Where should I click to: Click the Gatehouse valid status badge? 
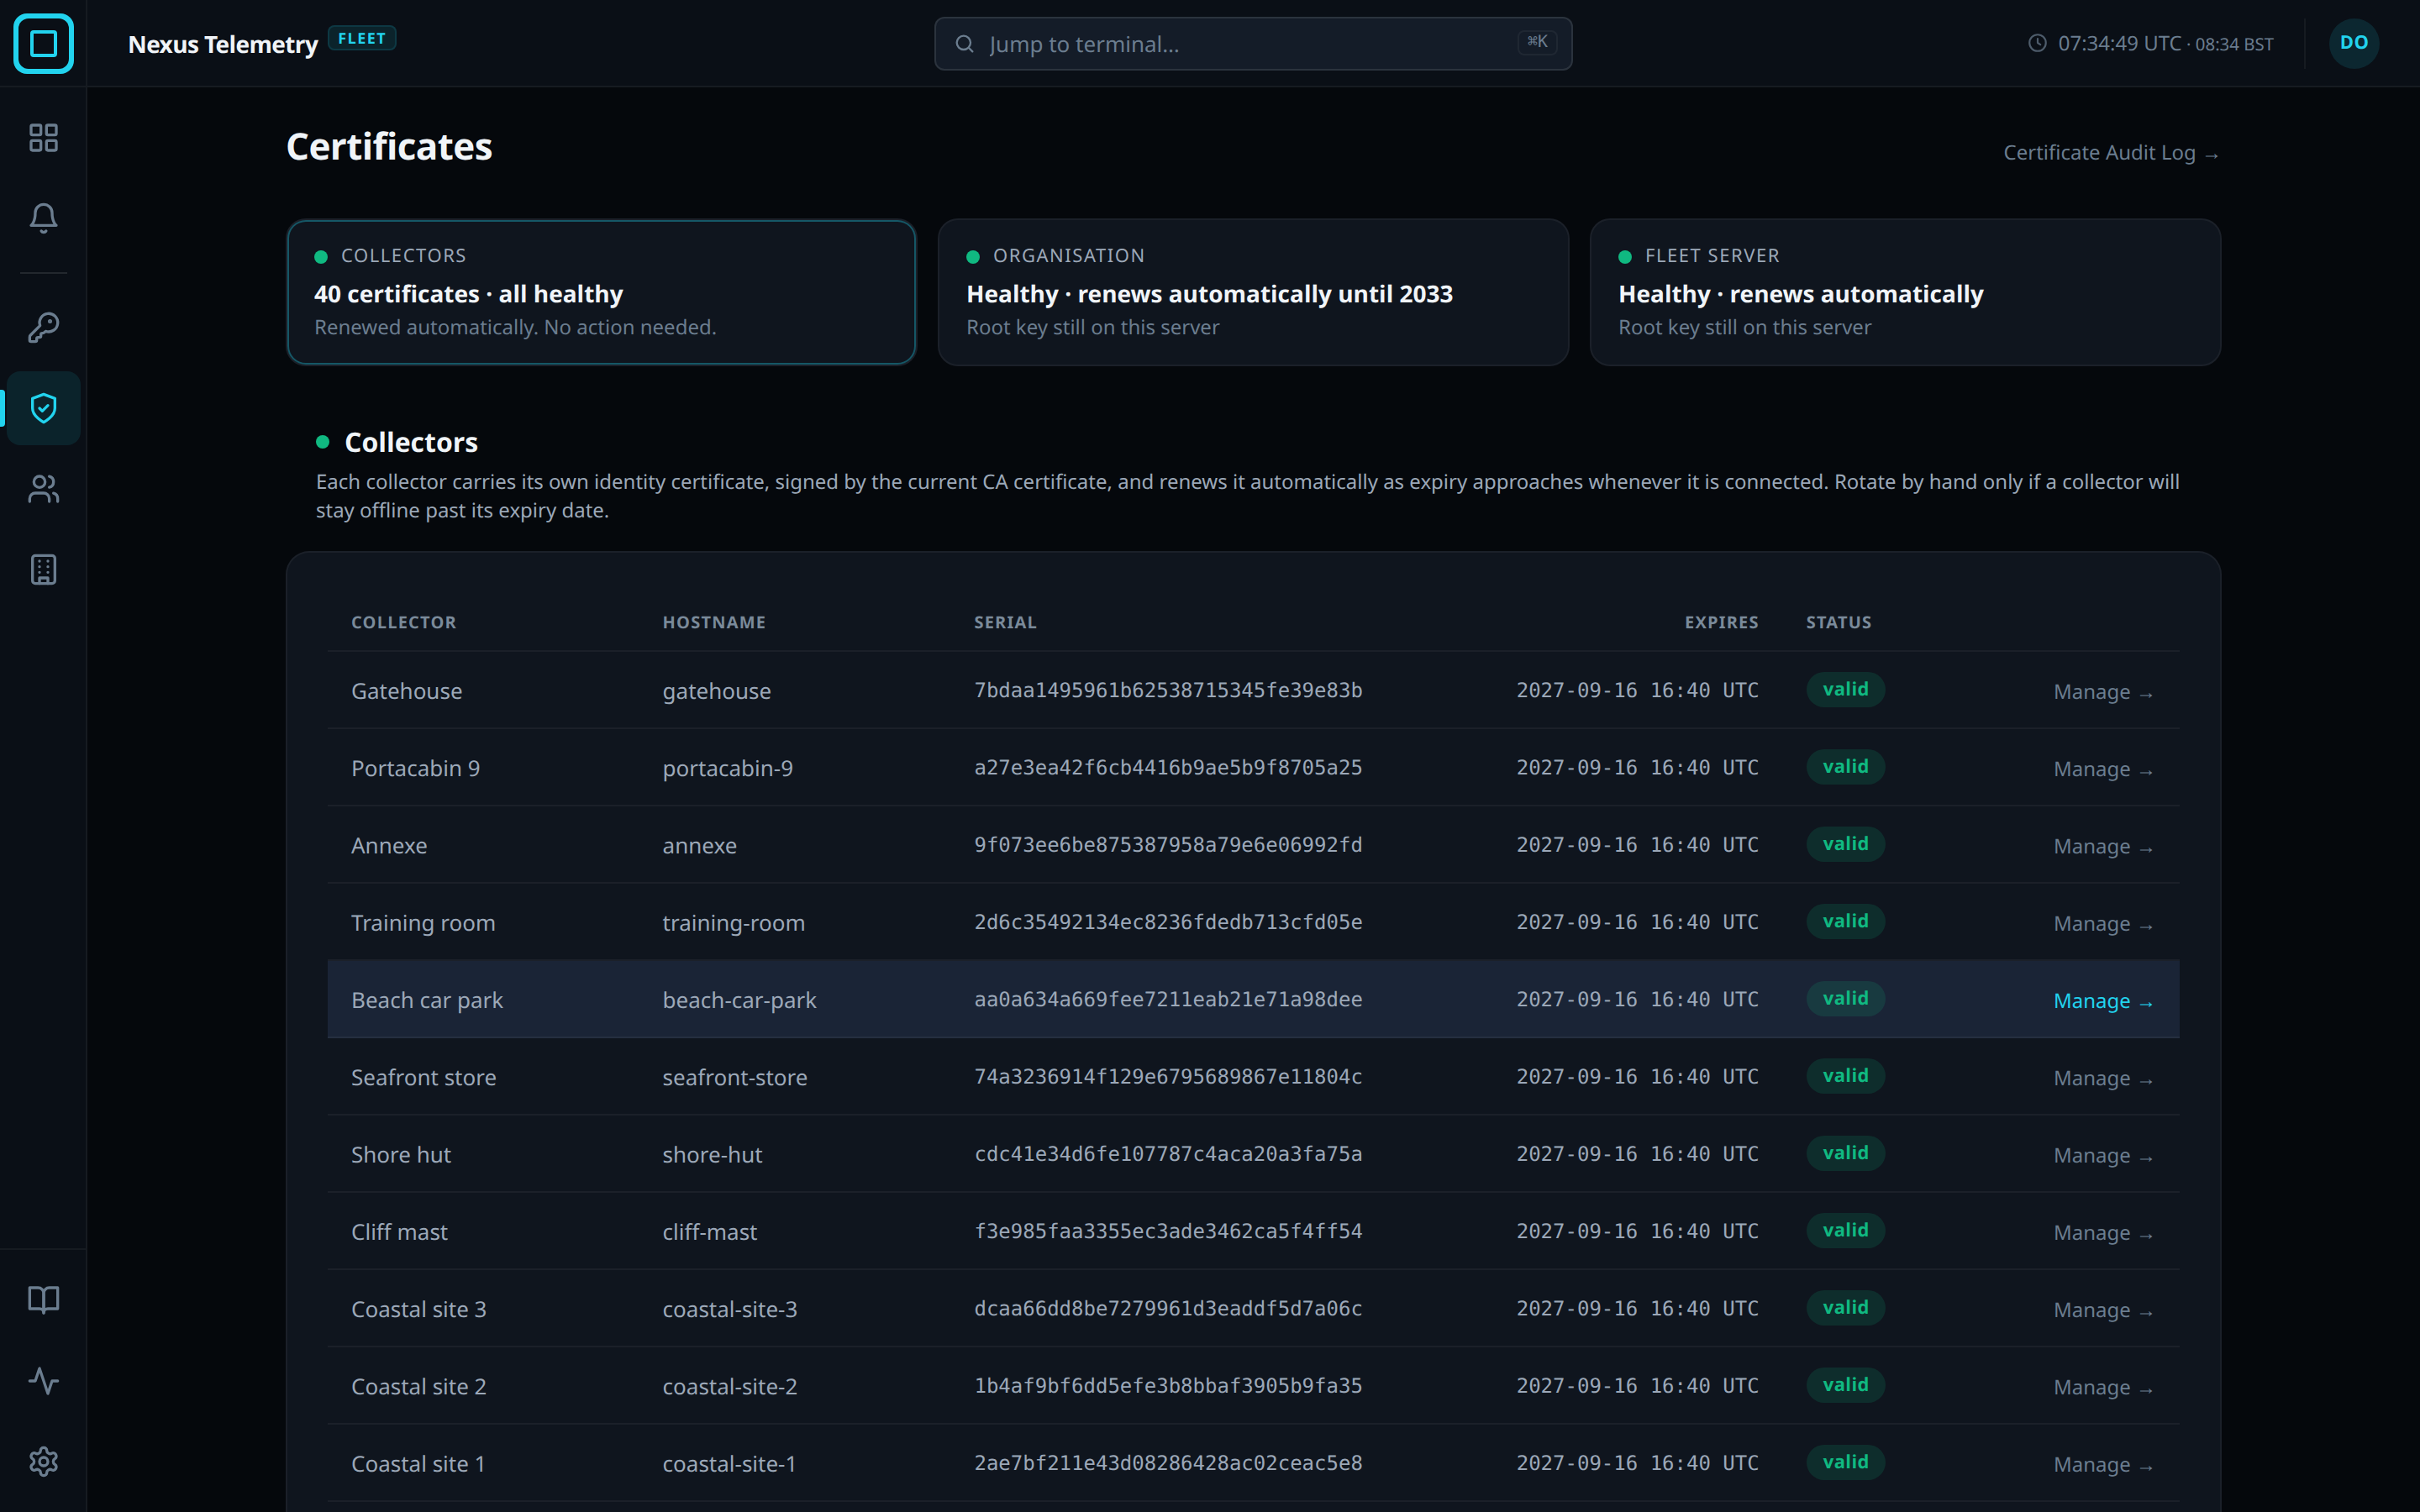click(1845, 689)
